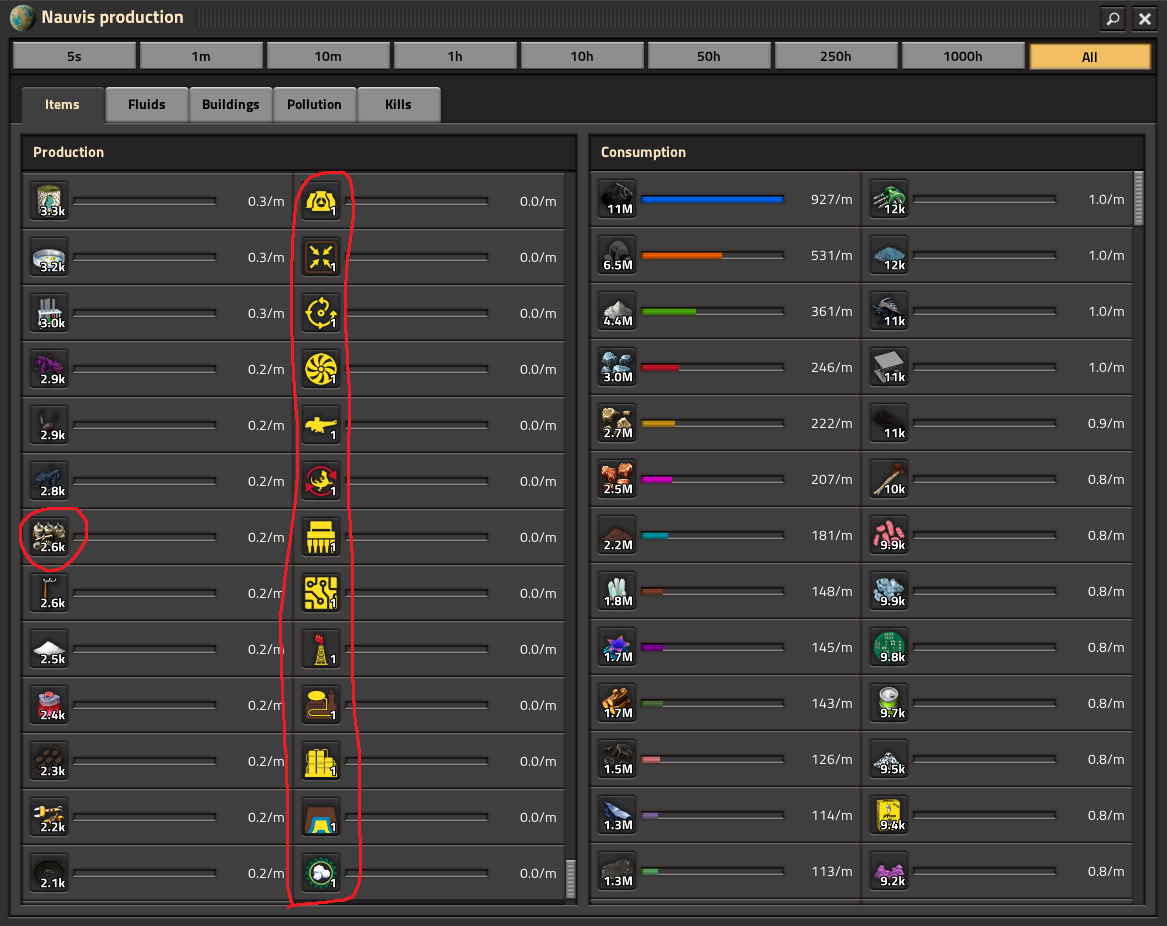Click the oil derrick flame icon
The image size is (1167, 926).
[x=322, y=649]
